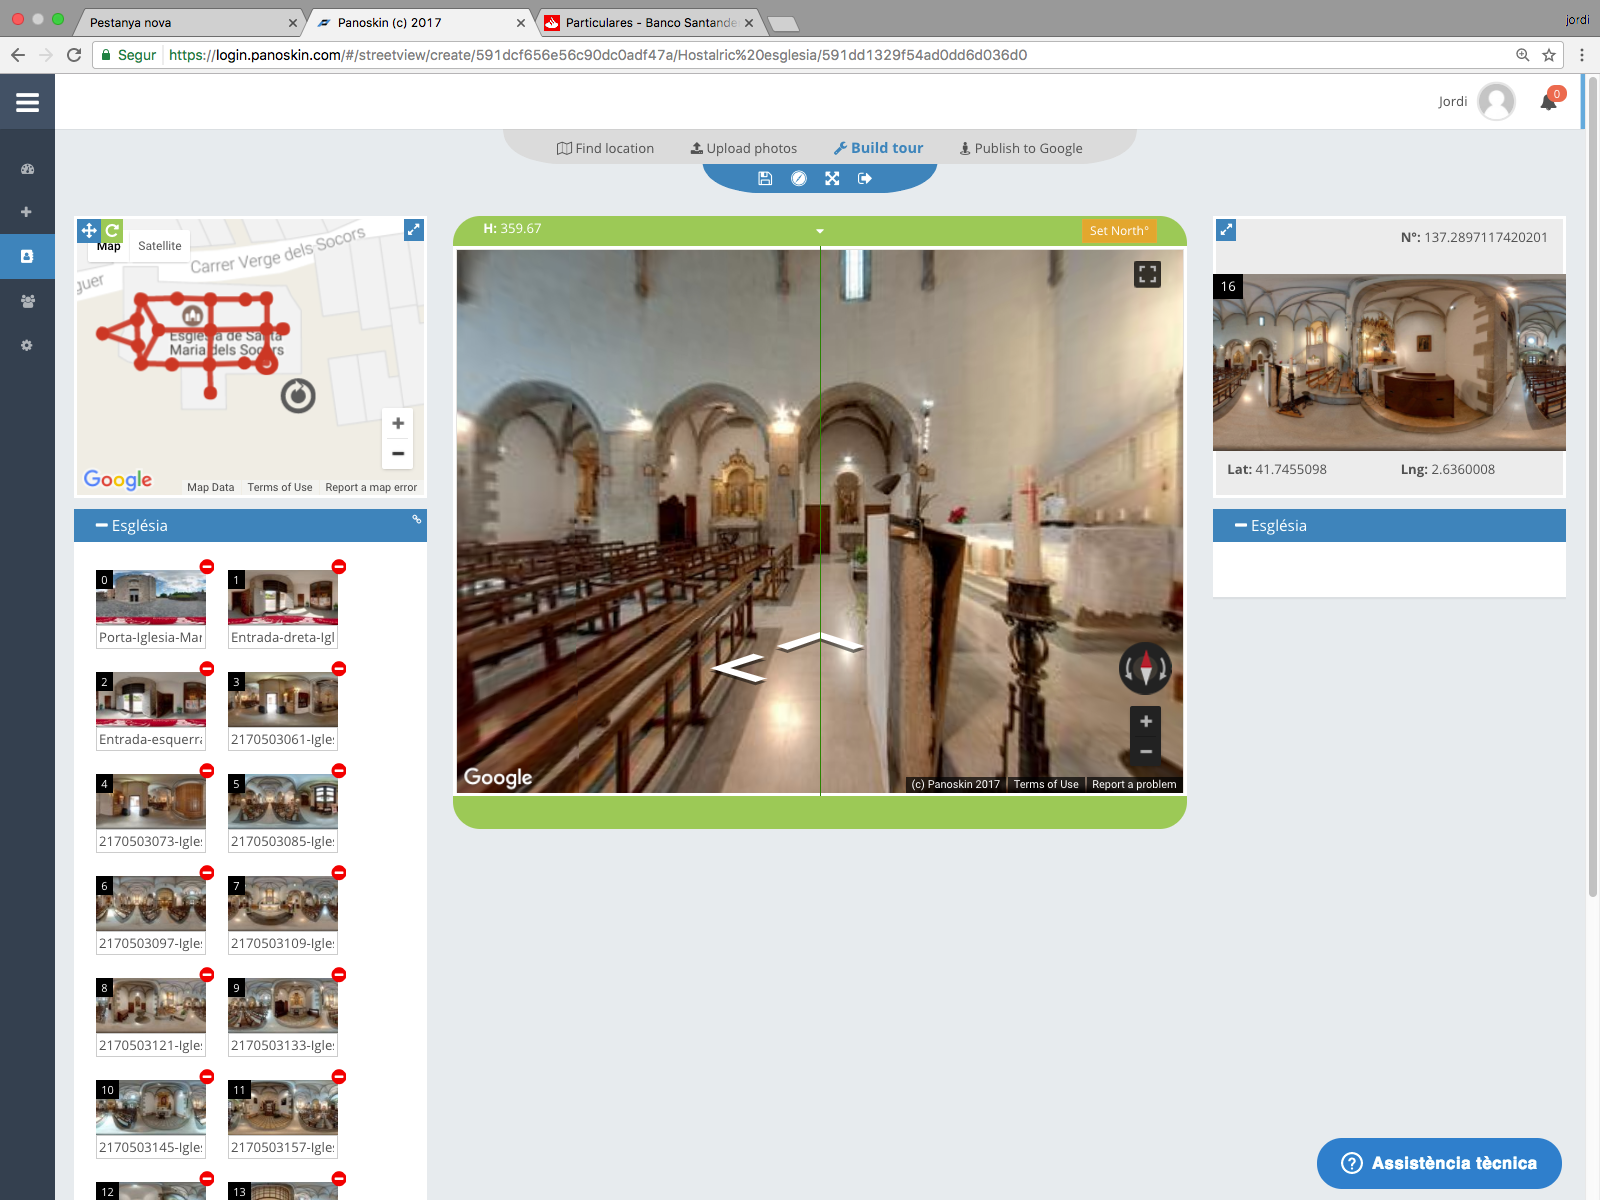
Task: Remove the 2170503109-Igle photo
Action: [x=339, y=873]
